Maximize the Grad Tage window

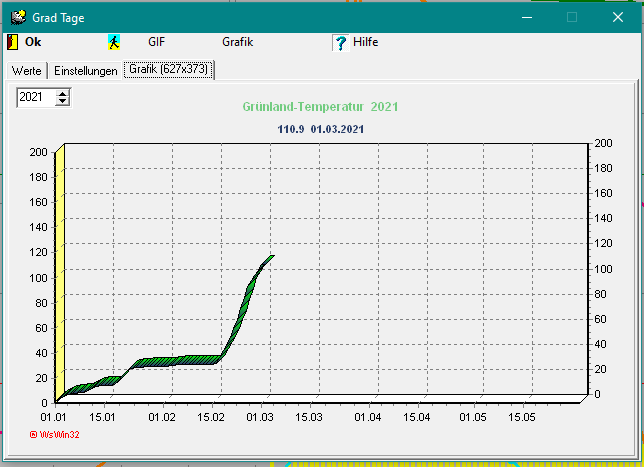[x=572, y=17]
